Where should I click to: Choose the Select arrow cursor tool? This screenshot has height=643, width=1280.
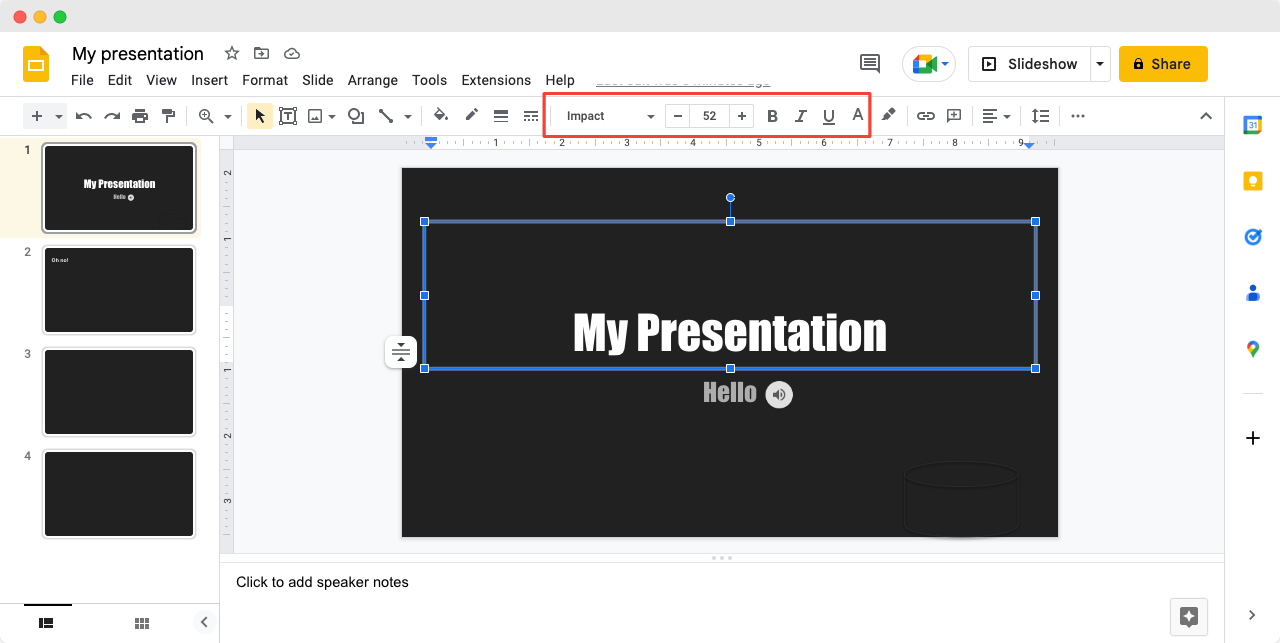click(260, 116)
